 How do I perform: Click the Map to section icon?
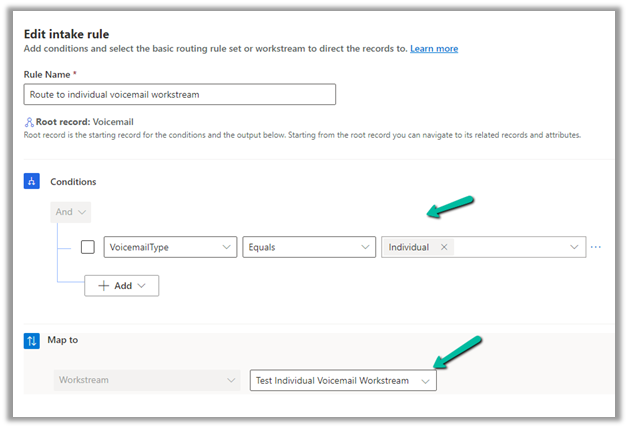tap(30, 340)
